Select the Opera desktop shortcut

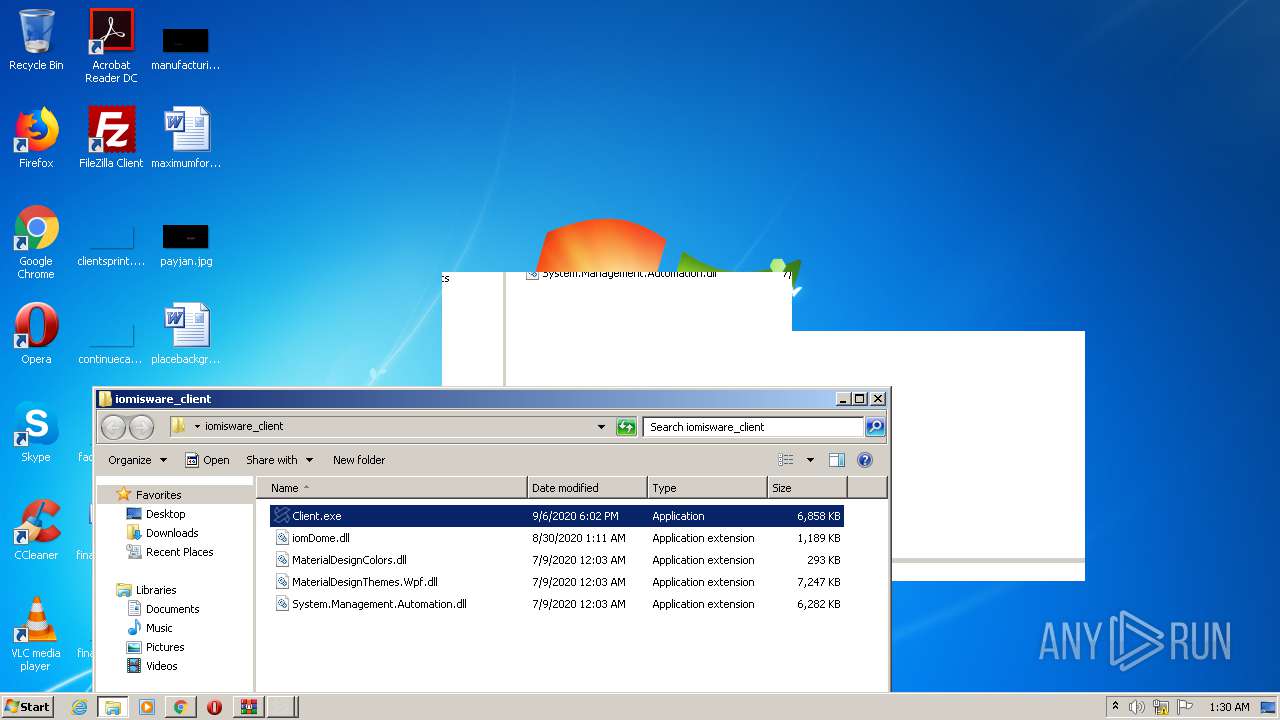click(x=36, y=334)
